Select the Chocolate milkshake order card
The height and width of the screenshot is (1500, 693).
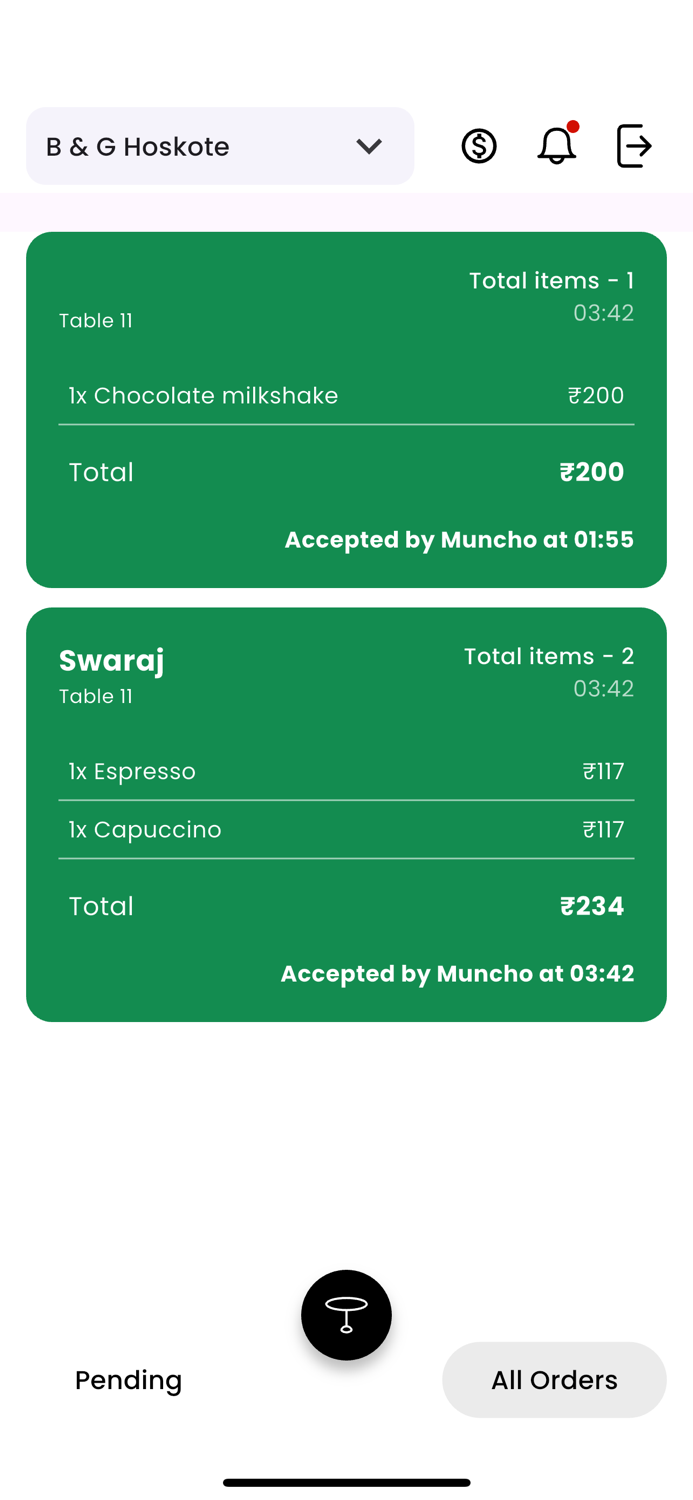coord(346,409)
